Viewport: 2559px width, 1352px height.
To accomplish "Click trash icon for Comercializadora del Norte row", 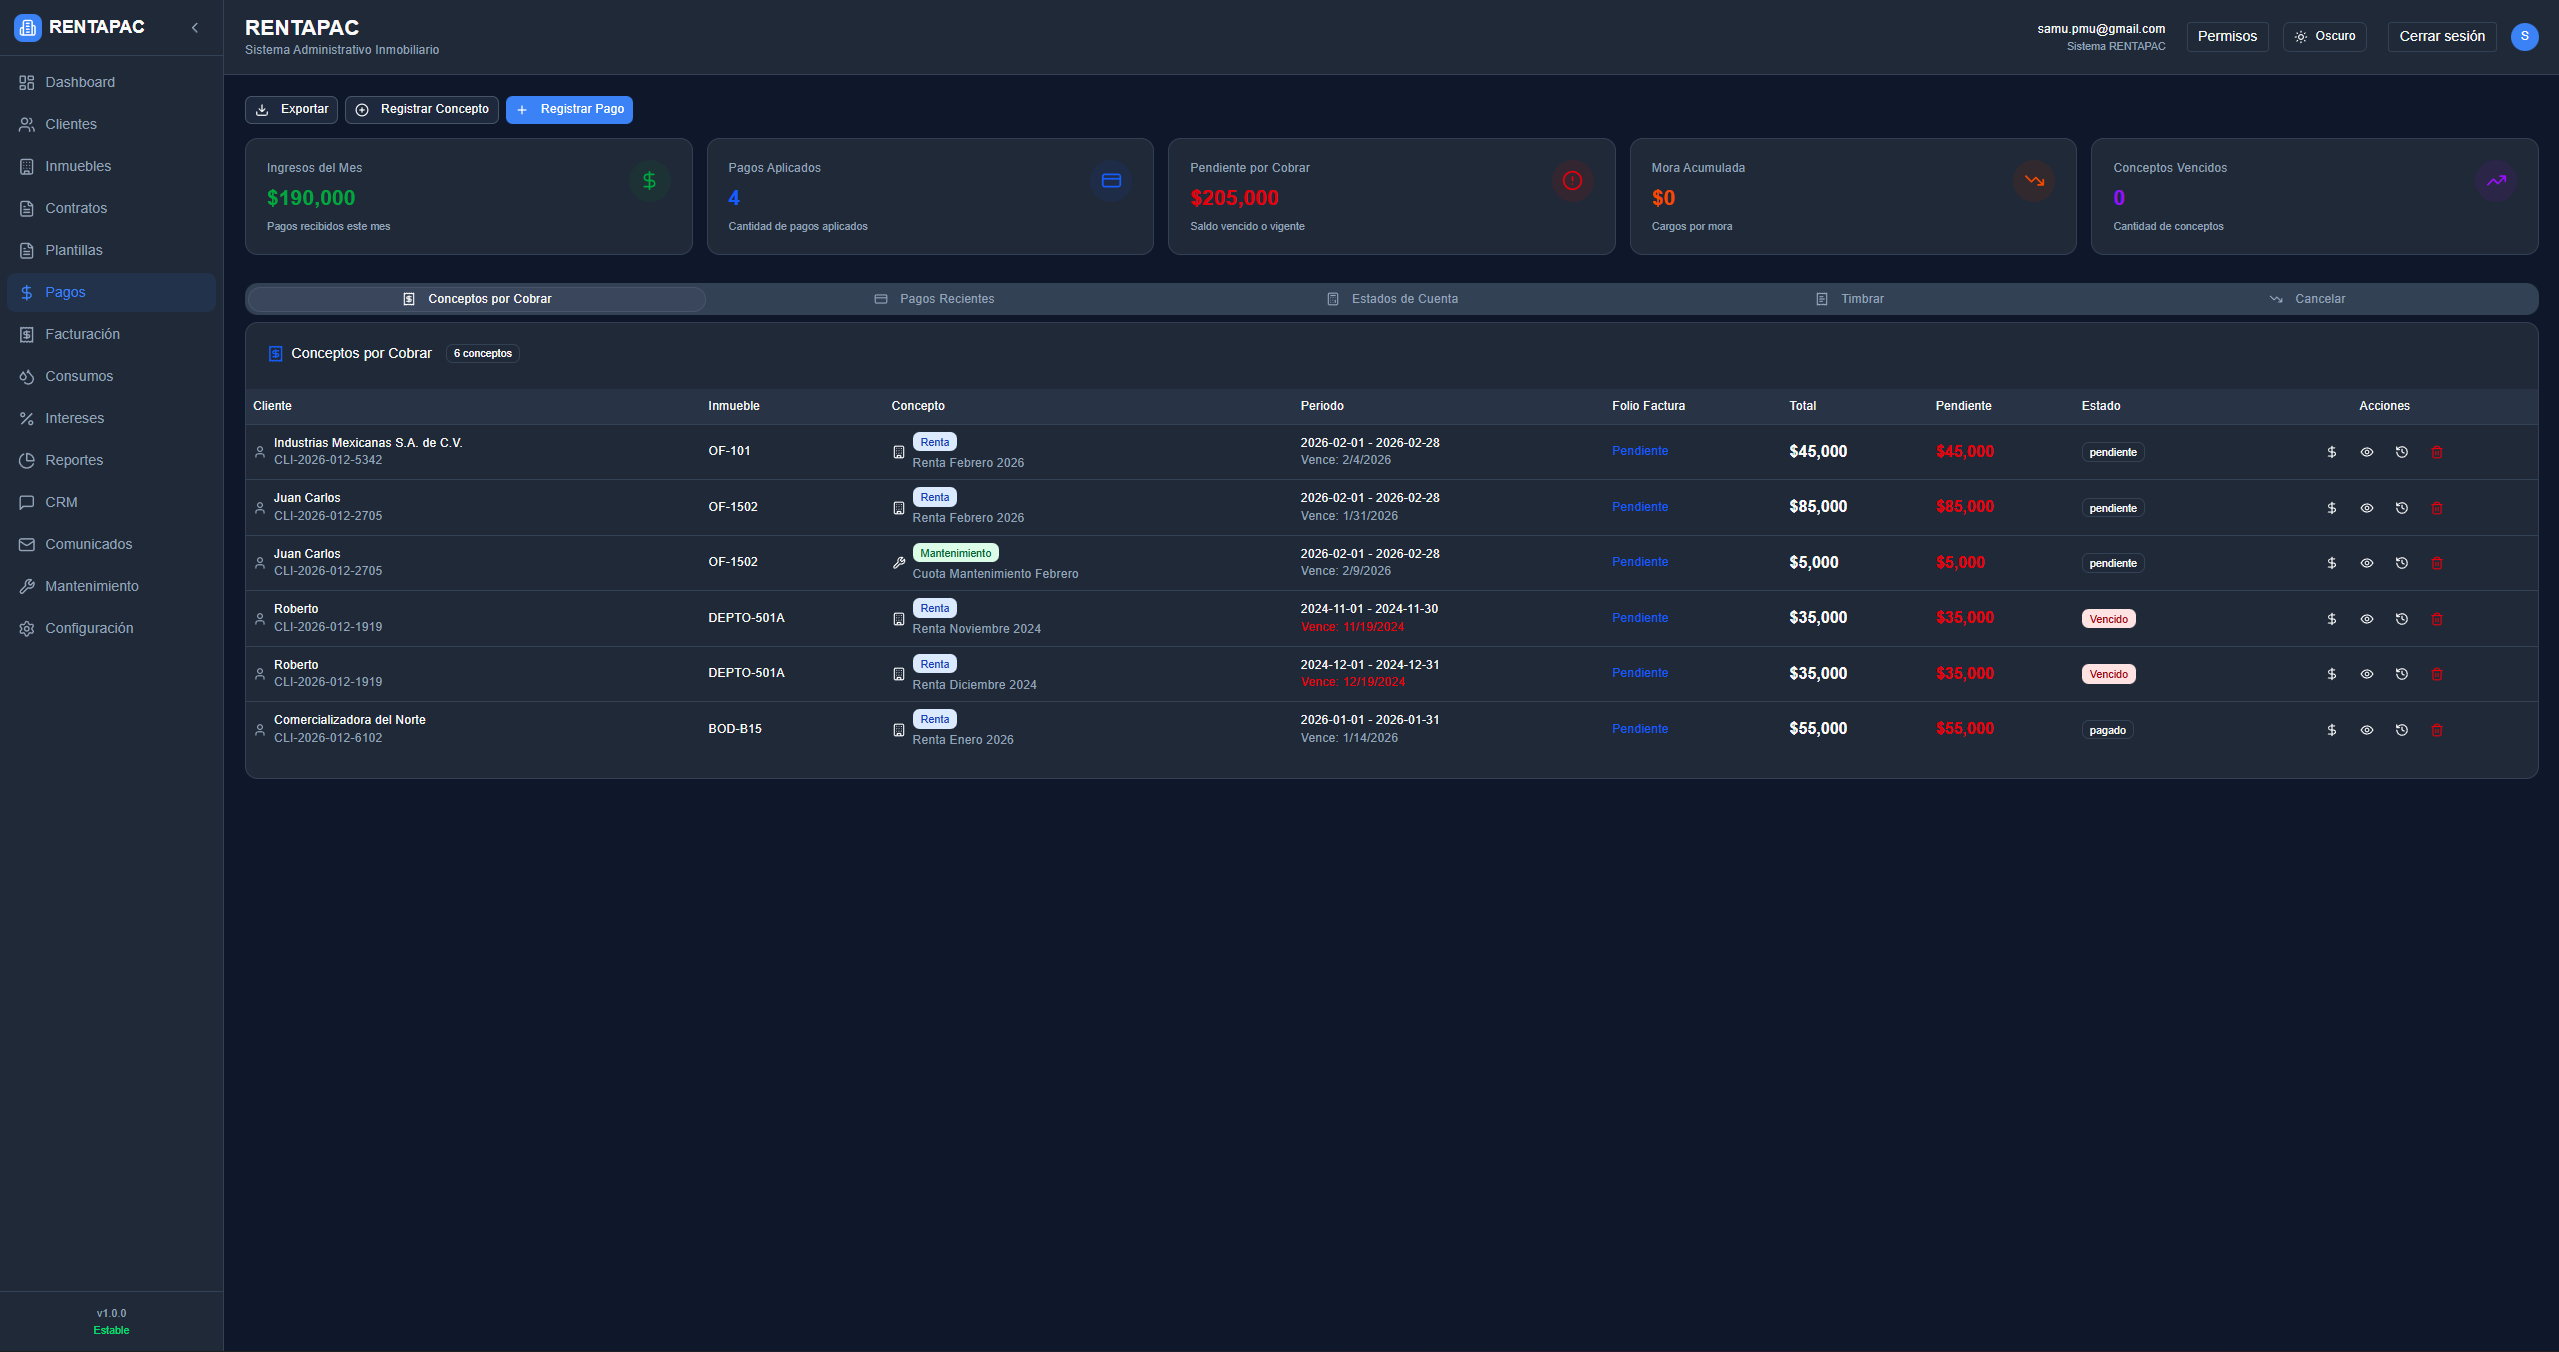I will coord(2436,730).
